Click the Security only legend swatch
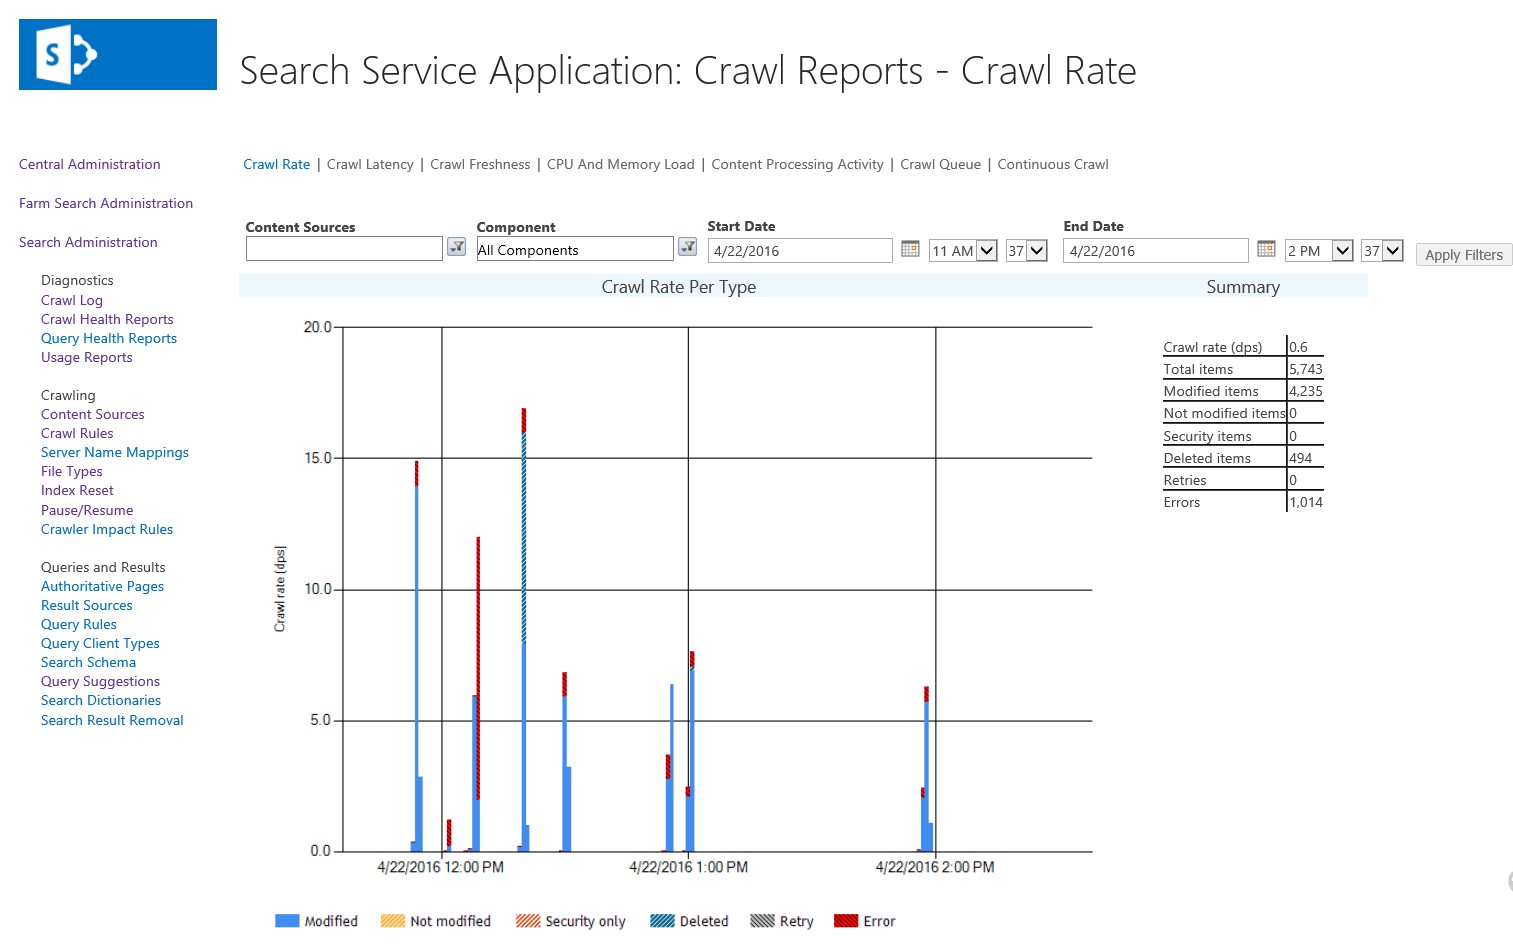 [x=528, y=921]
